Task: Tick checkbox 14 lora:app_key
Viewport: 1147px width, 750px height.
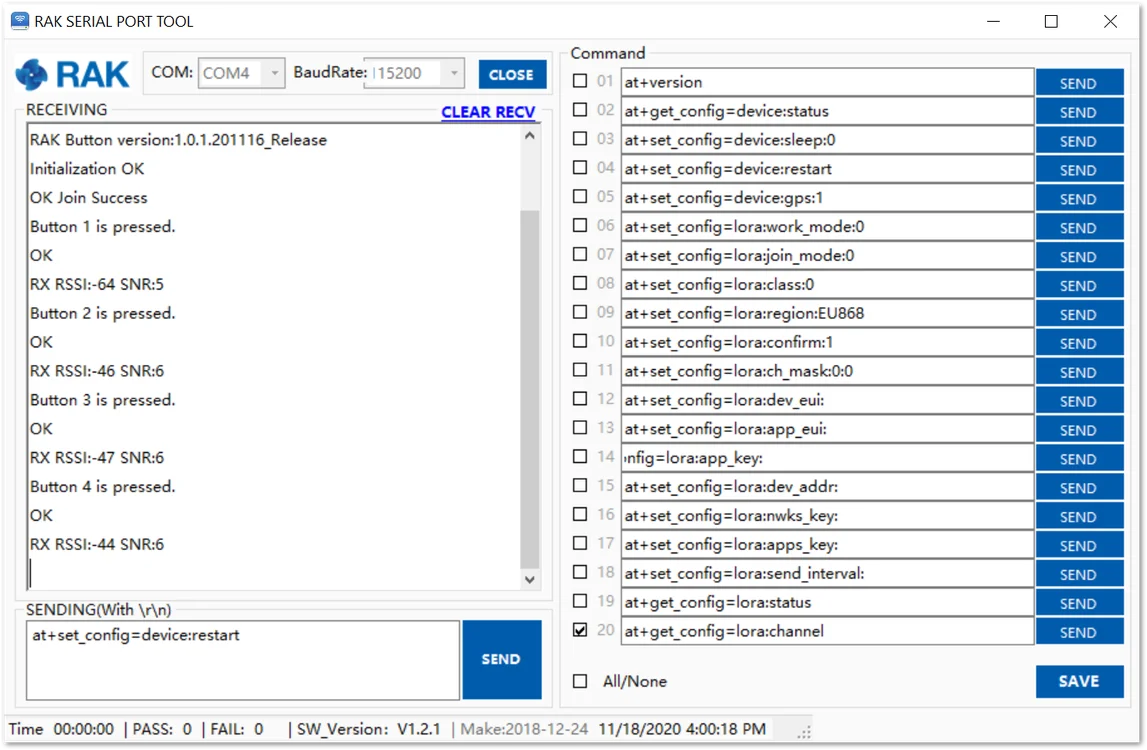Action: tap(580, 457)
